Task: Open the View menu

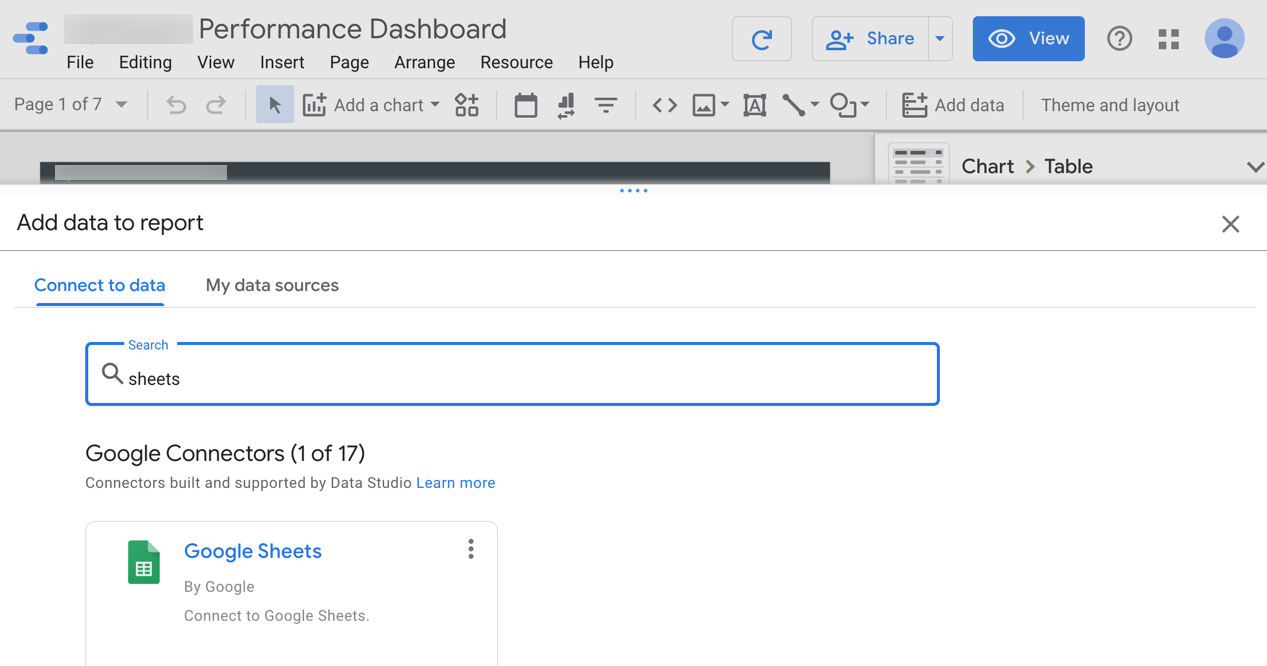Action: click(x=216, y=62)
